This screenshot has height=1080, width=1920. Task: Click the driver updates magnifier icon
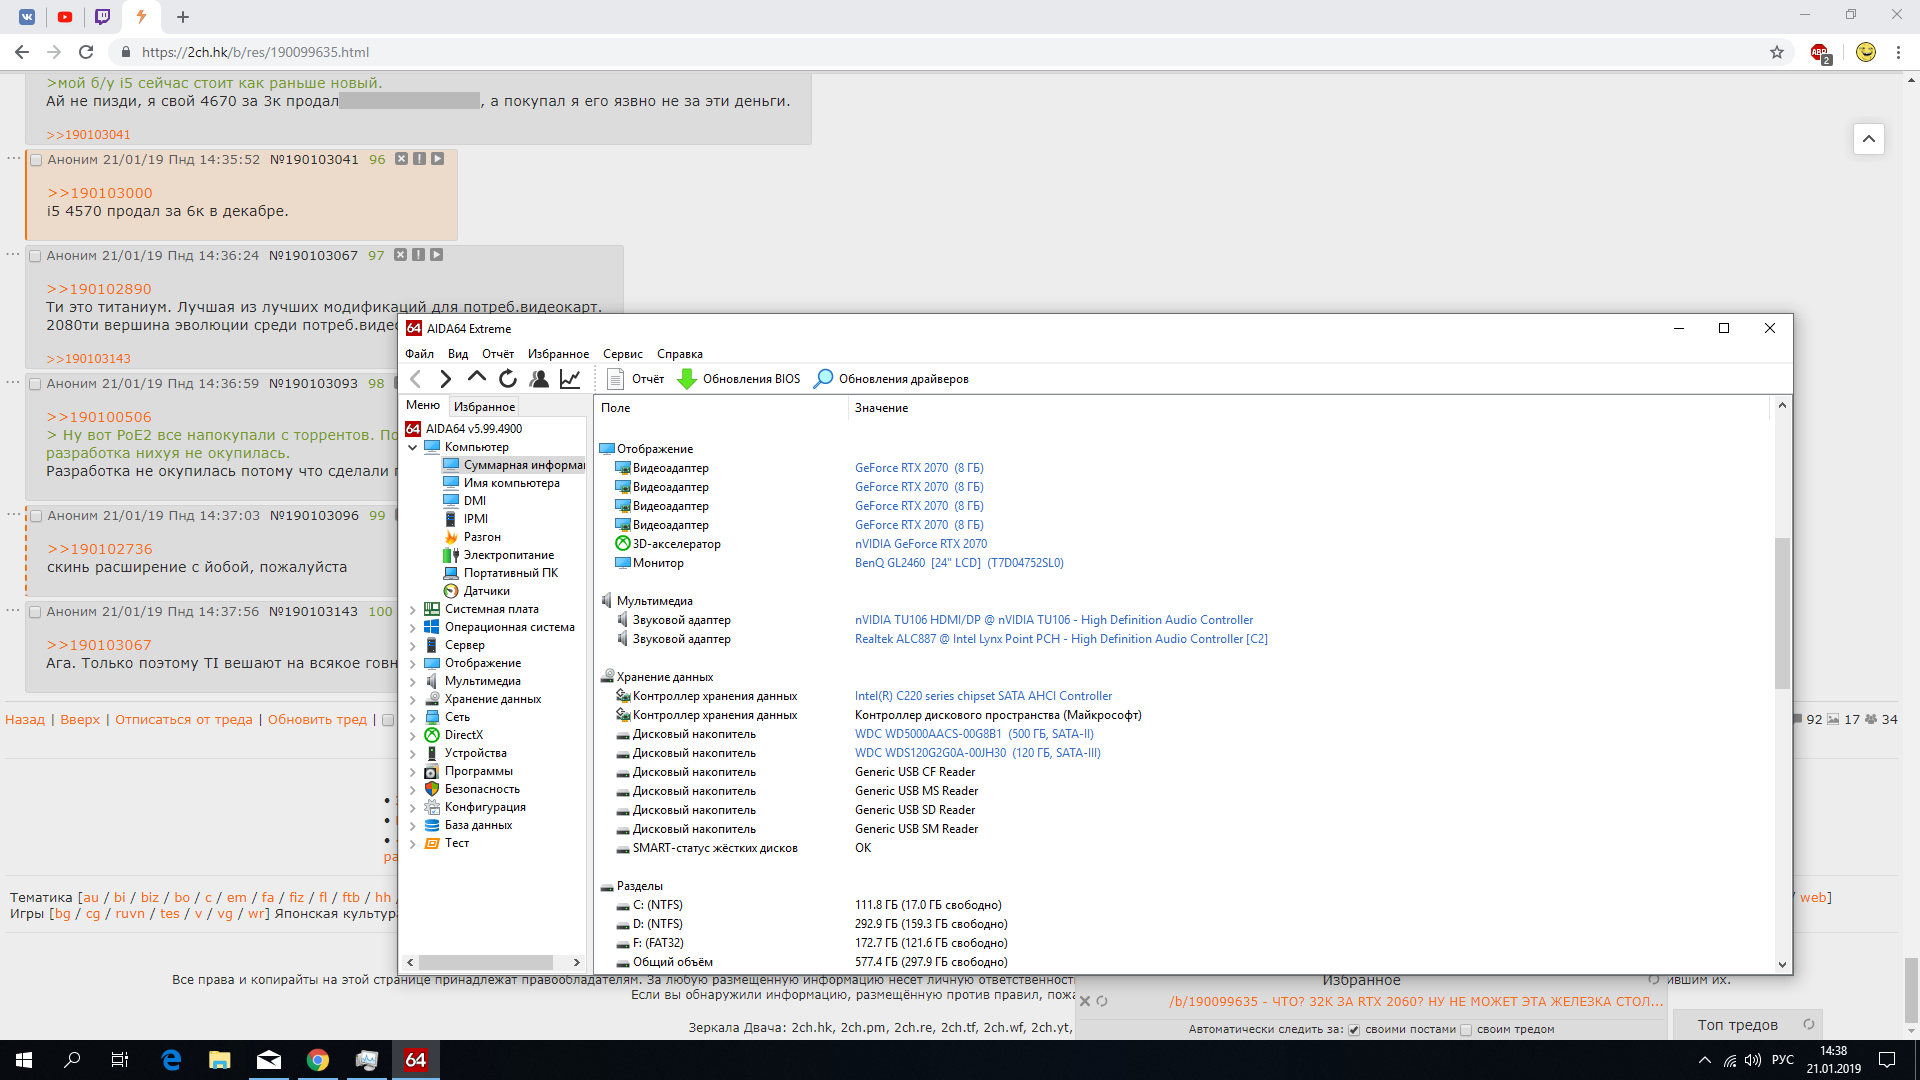point(823,379)
